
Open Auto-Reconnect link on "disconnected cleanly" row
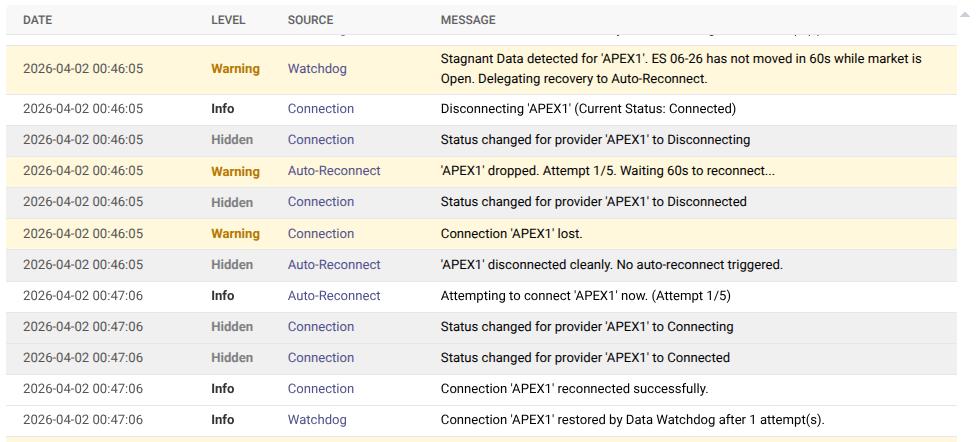pyautogui.click(x=334, y=265)
